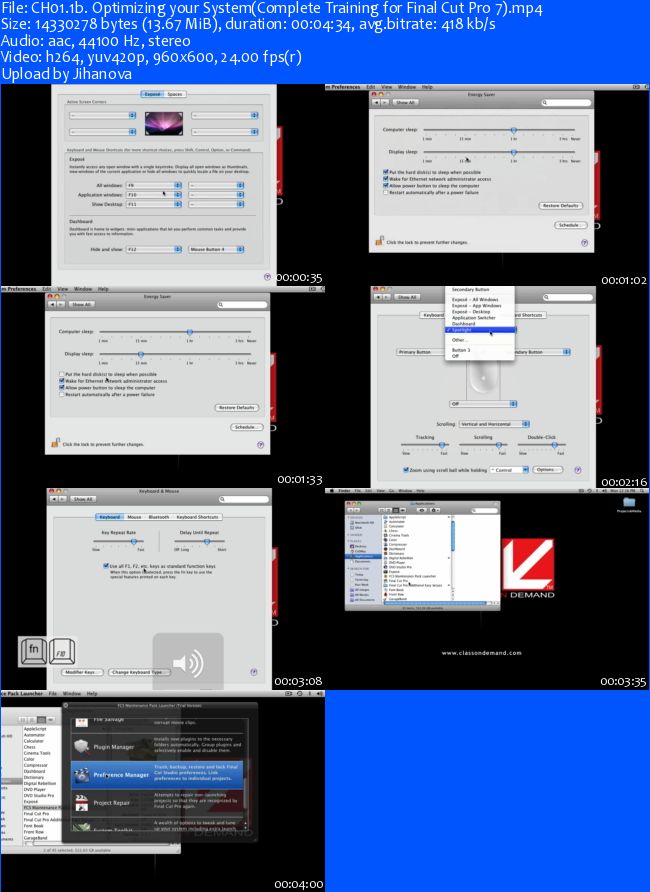Click screen corners preview thumbnail in Exposé

[x=164, y=123]
